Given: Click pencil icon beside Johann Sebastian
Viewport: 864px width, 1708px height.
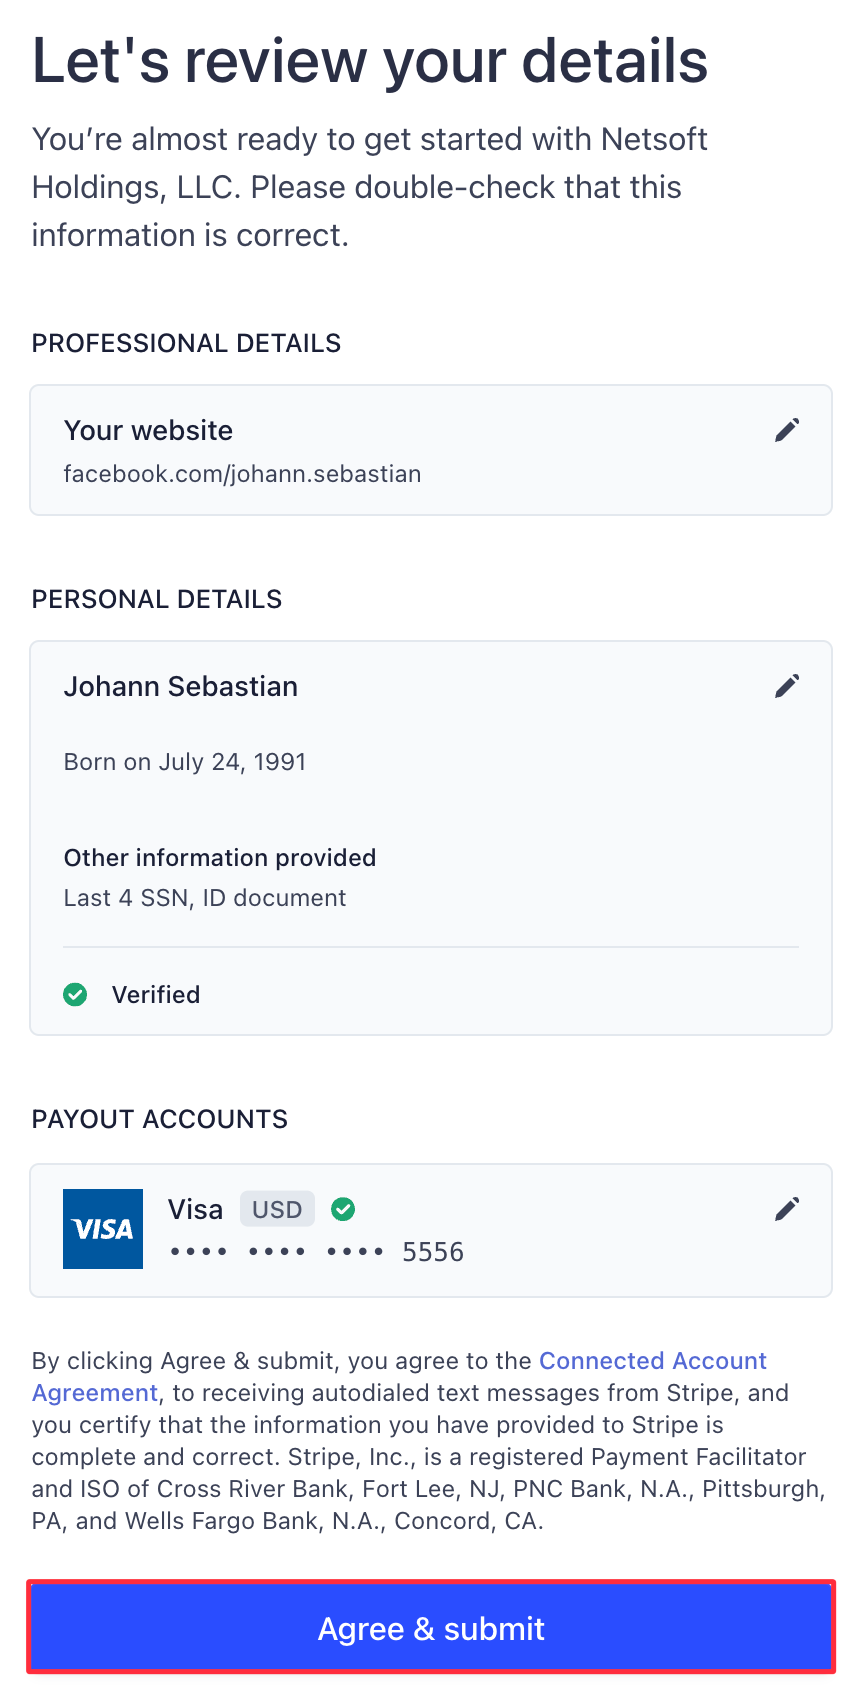Looking at the screenshot, I should (x=787, y=686).
